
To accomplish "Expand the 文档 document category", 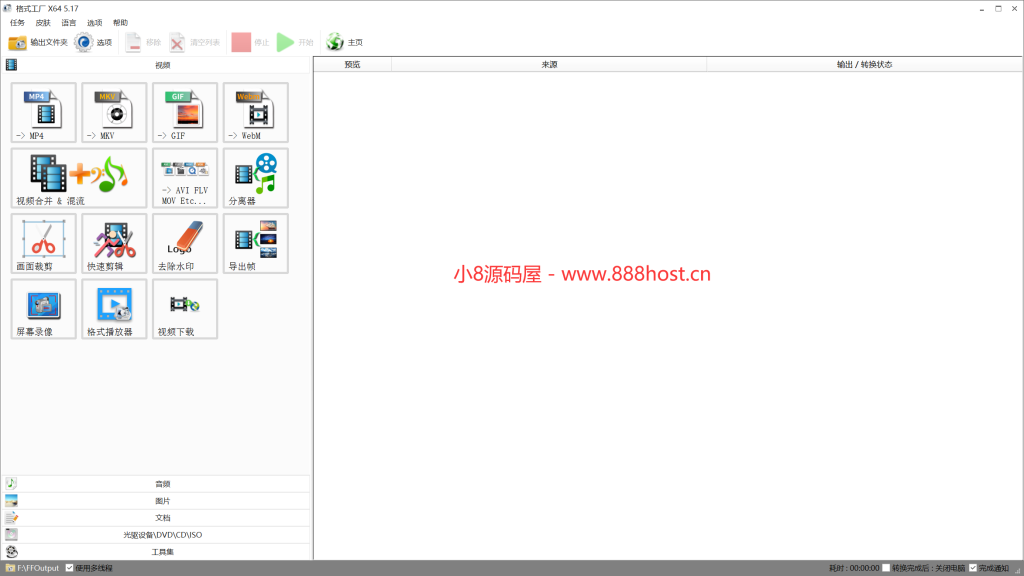I will [156, 518].
